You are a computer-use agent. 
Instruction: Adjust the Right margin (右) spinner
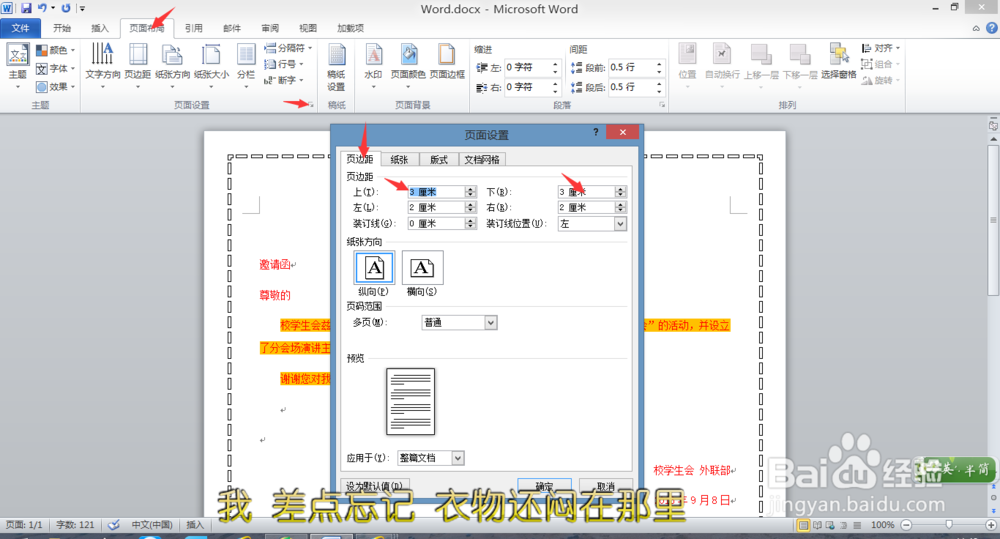(x=621, y=207)
